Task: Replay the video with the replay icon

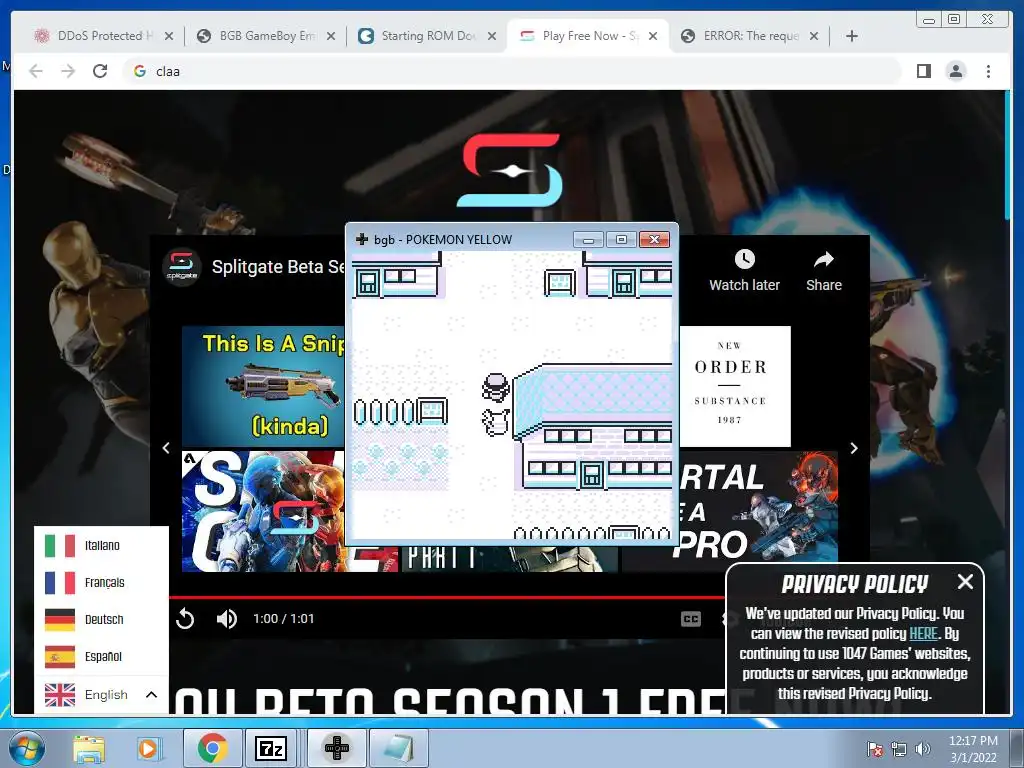Action: point(185,618)
